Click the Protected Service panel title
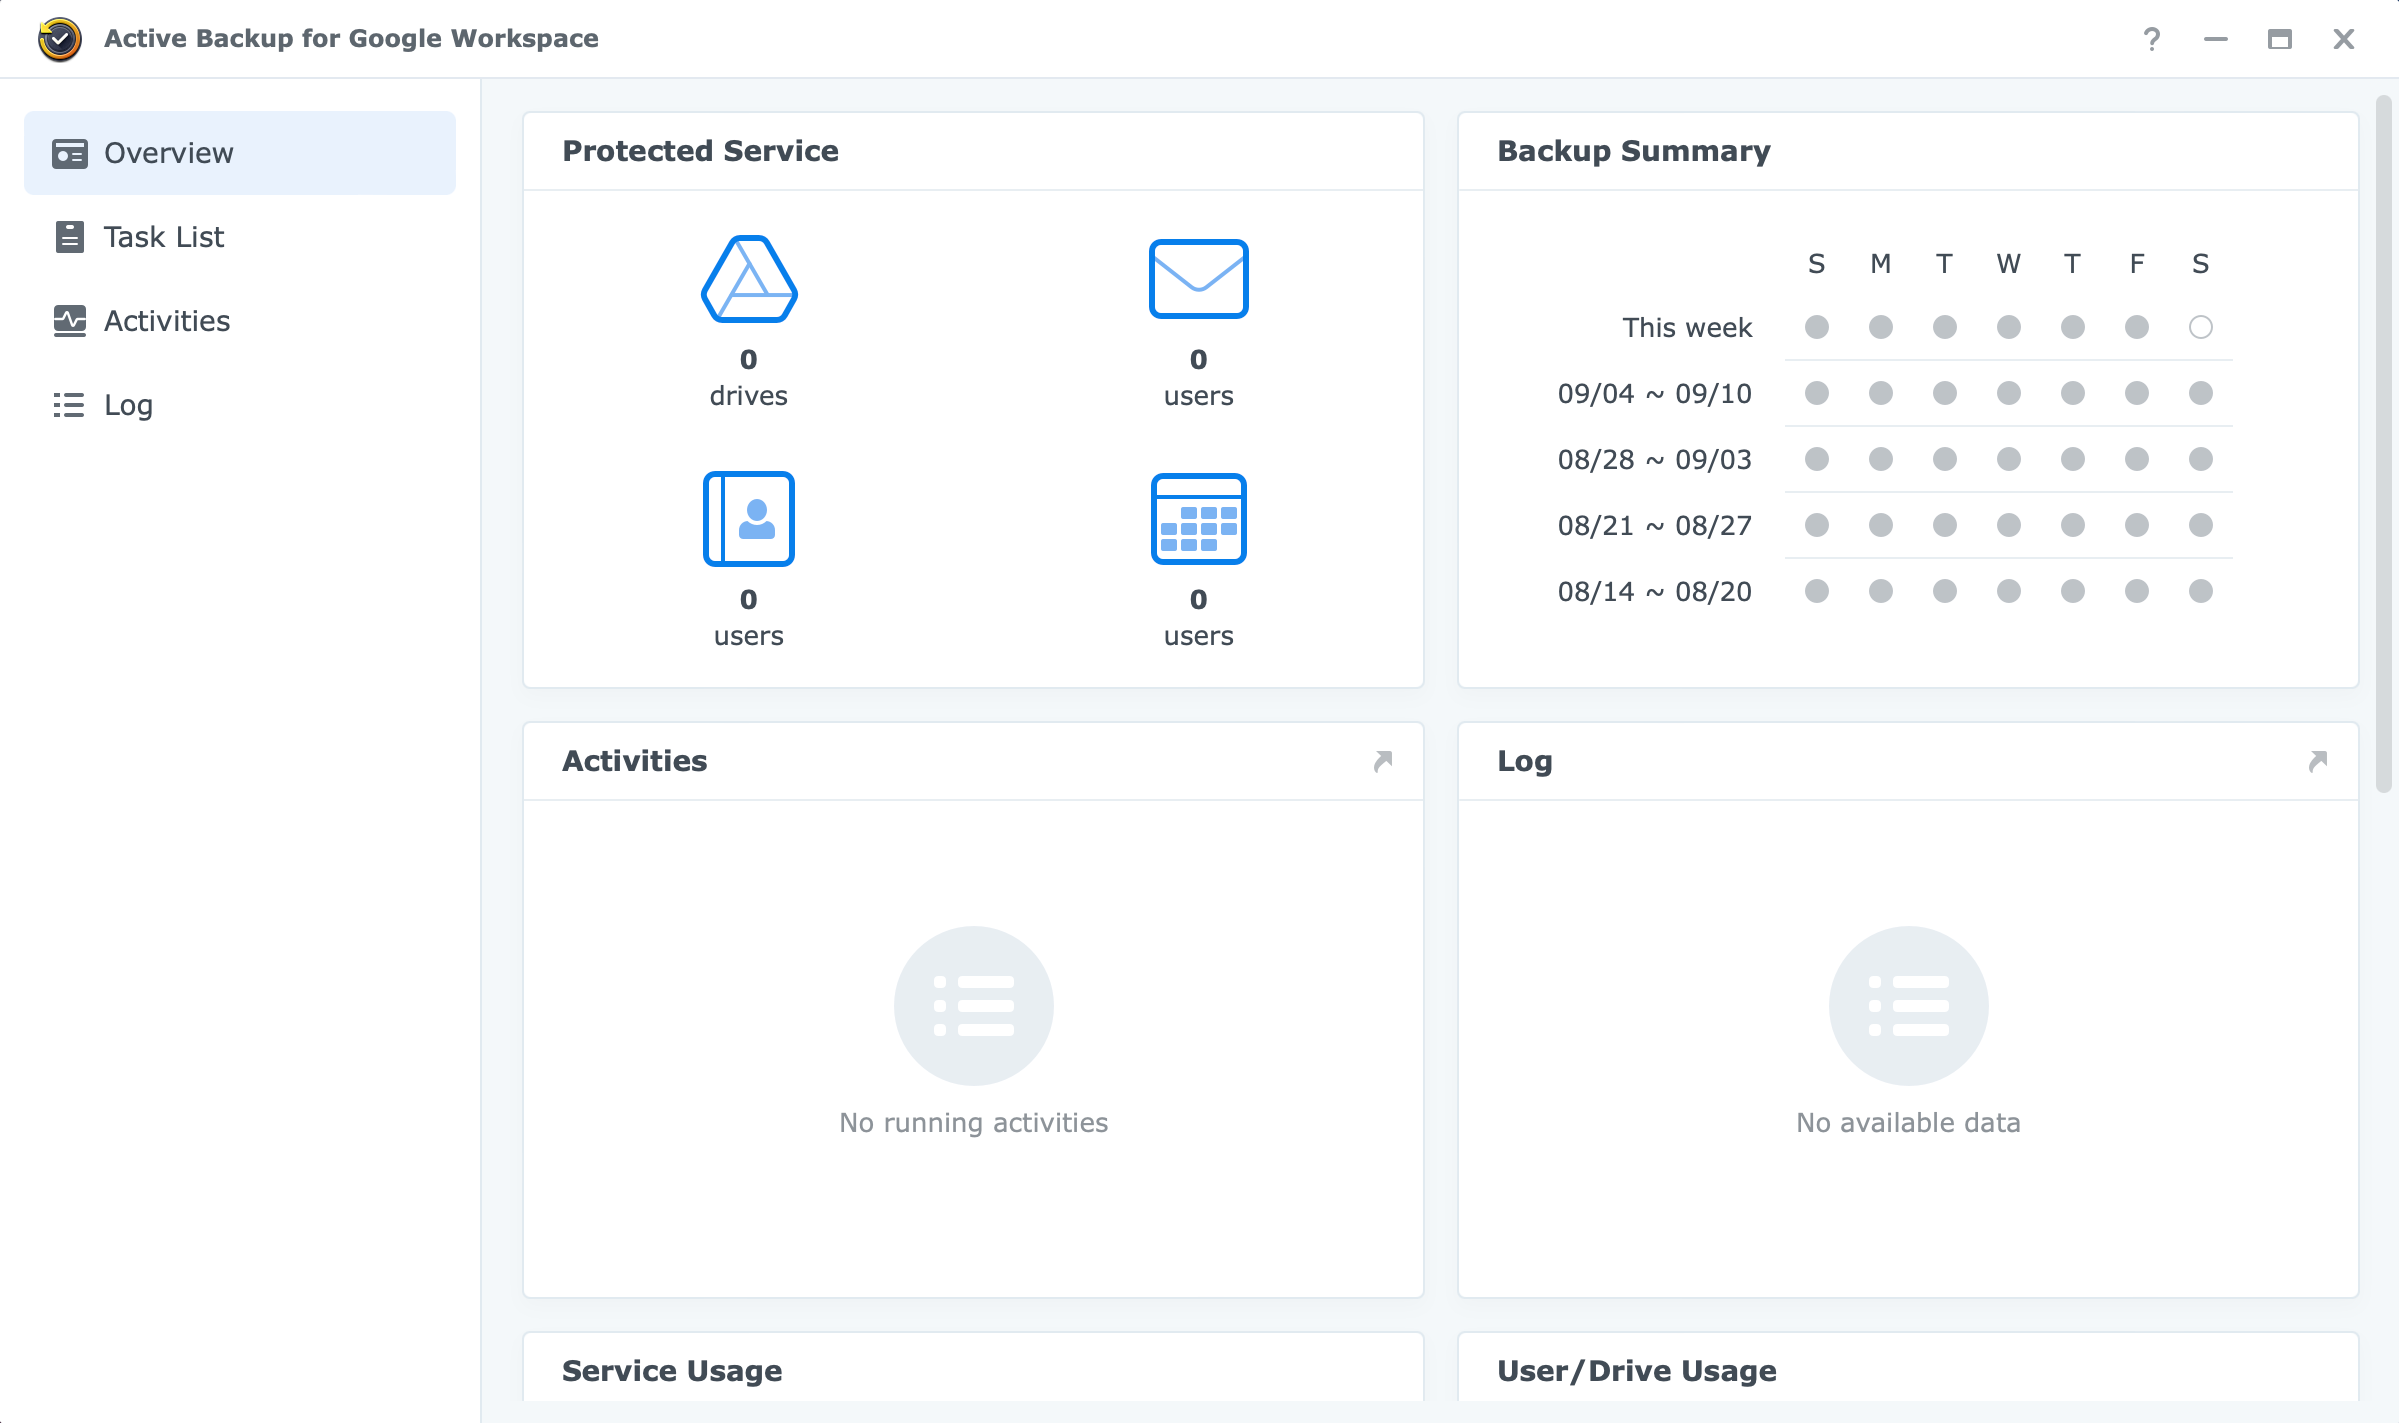Screen dimensions: 2399x1423 click(x=700, y=151)
